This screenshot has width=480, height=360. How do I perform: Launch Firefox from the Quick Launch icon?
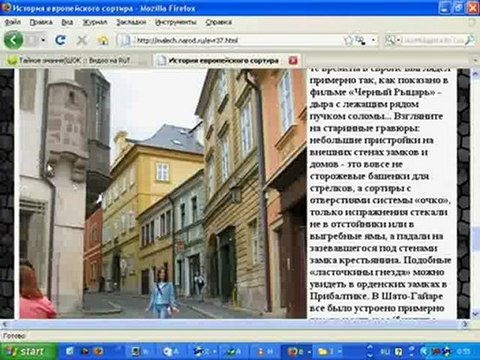(98, 351)
